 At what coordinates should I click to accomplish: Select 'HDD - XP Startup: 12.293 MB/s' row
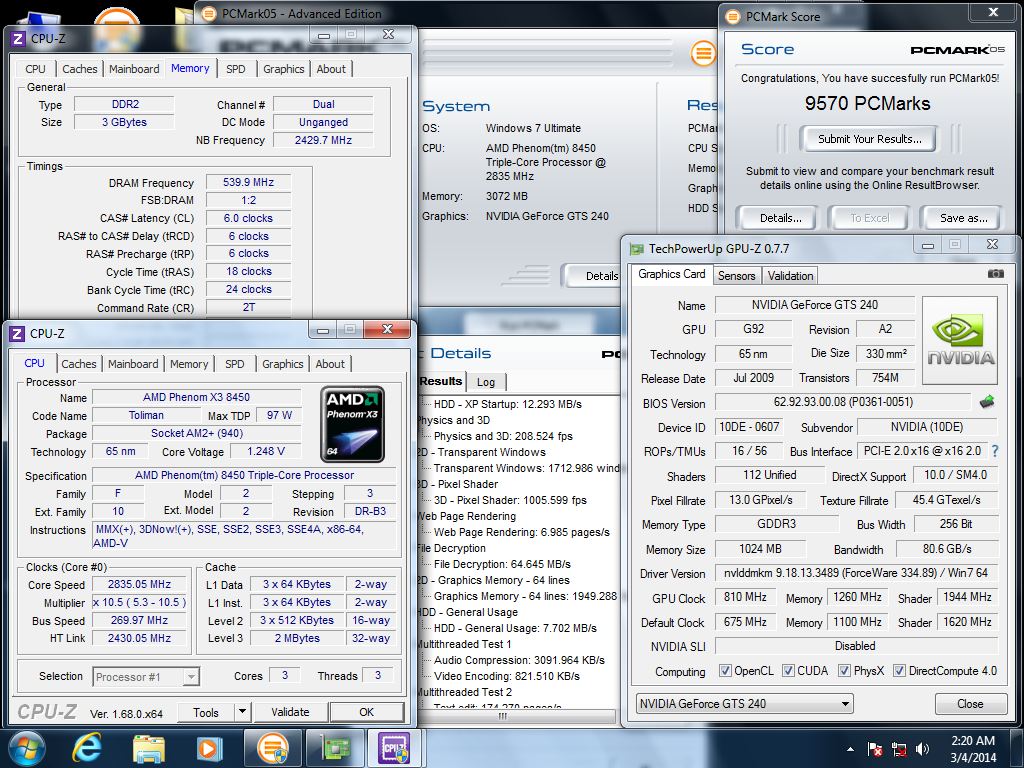click(507, 404)
